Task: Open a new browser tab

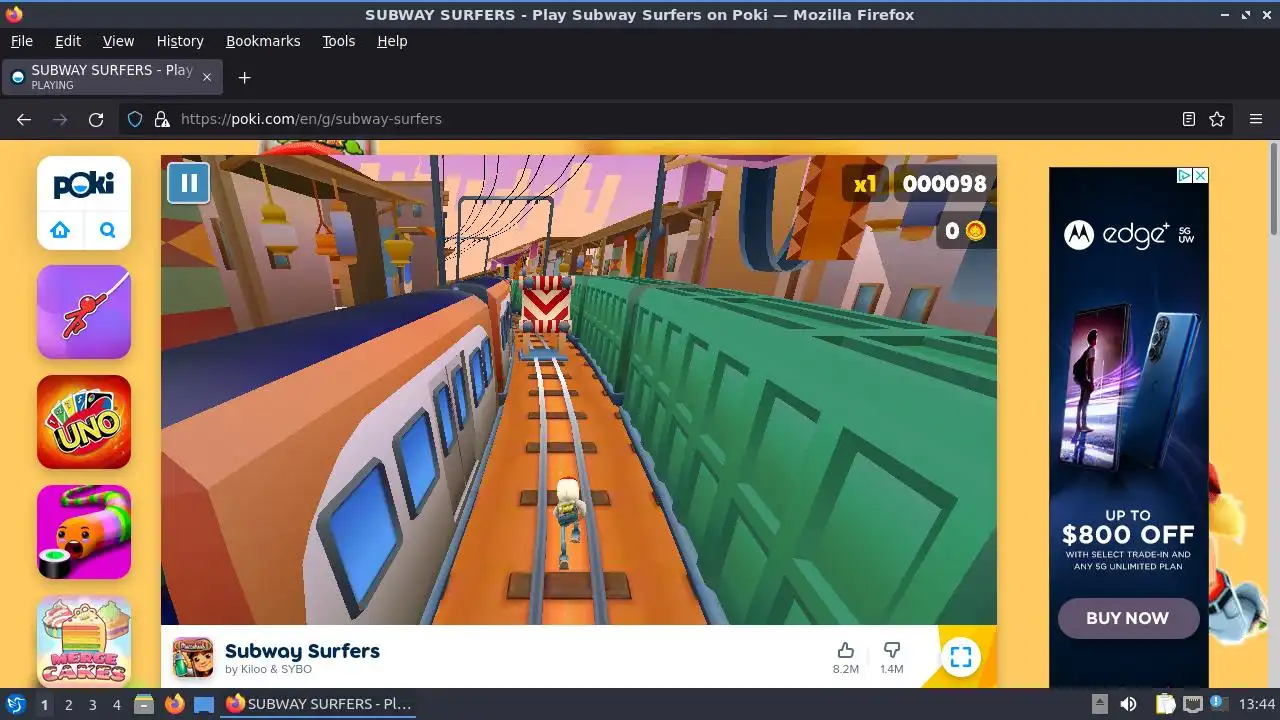Action: click(244, 77)
